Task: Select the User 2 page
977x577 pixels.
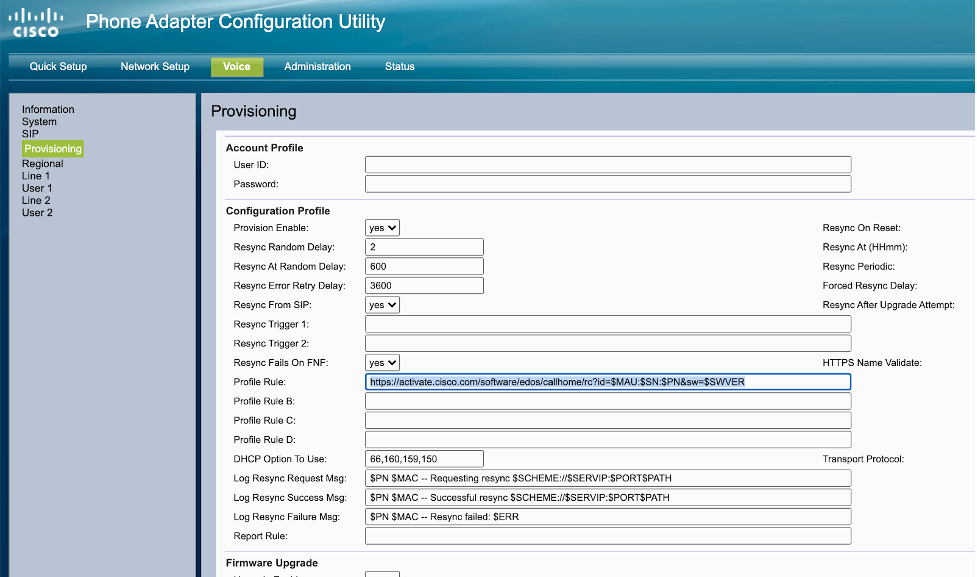Action: coord(37,212)
